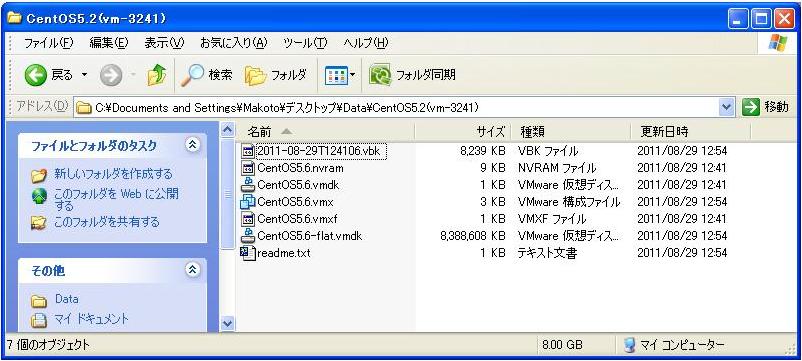Select file name CentOS5.6.nvram
Viewport: 802px width, 361px height.
click(301, 168)
